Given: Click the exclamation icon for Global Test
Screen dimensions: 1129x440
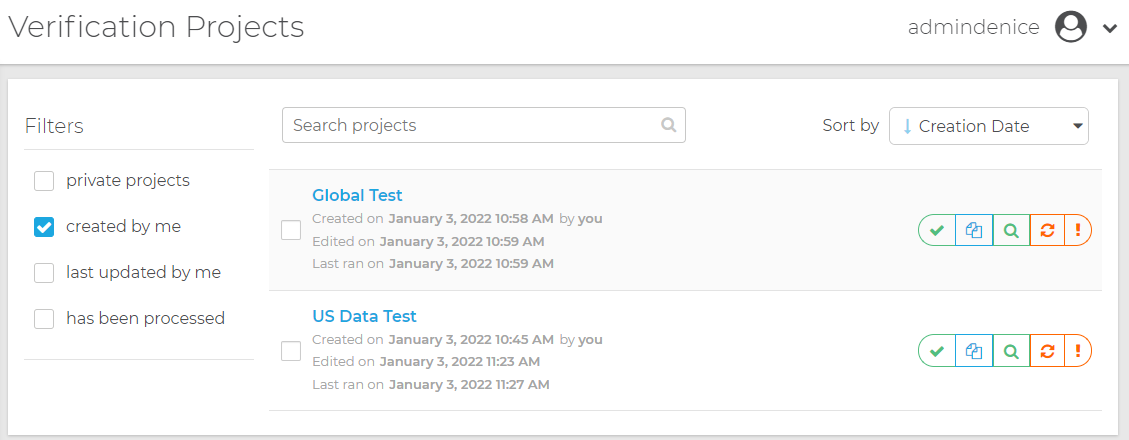Looking at the screenshot, I should tap(1078, 230).
